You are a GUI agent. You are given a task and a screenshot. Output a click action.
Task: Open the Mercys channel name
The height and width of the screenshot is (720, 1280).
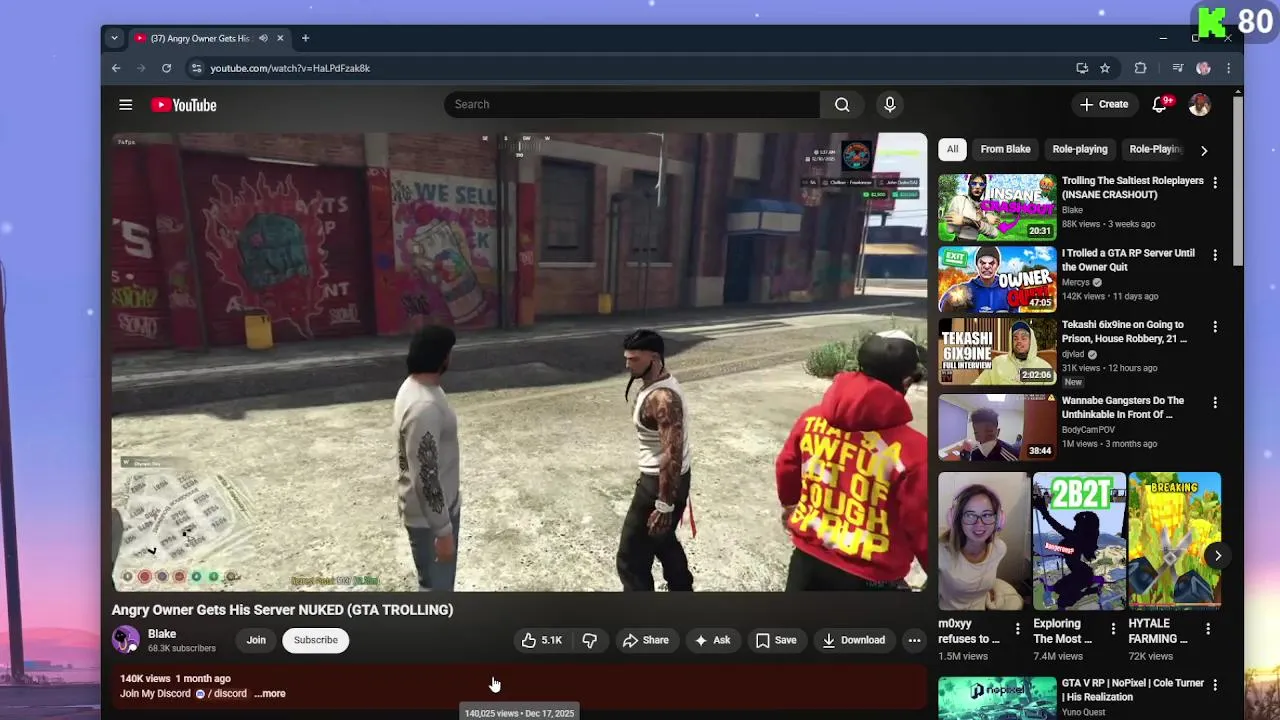(x=1076, y=282)
